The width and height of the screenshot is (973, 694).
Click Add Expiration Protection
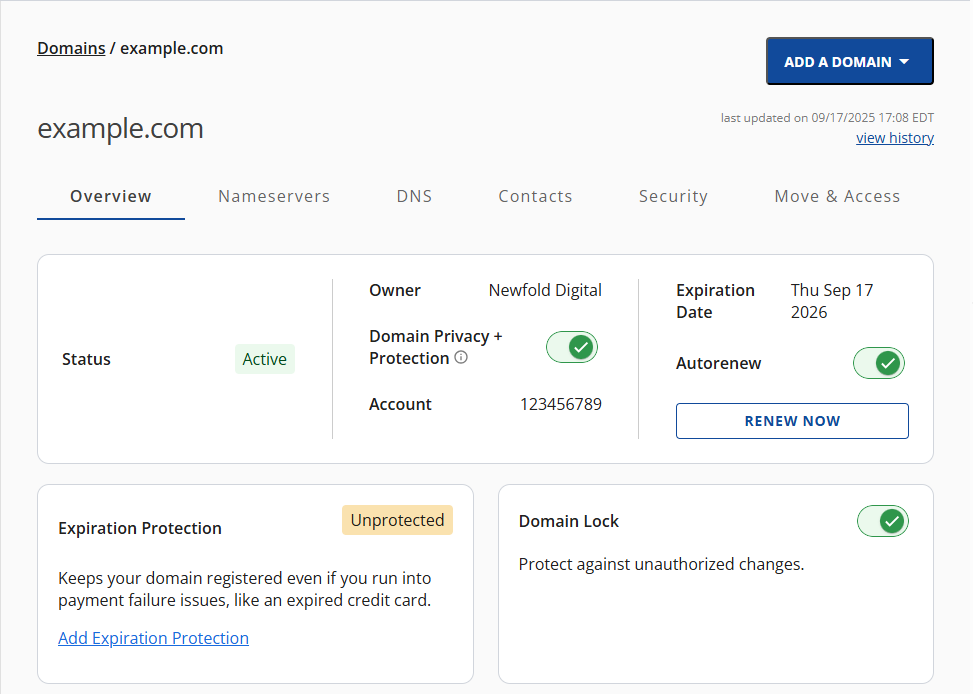tap(153, 637)
